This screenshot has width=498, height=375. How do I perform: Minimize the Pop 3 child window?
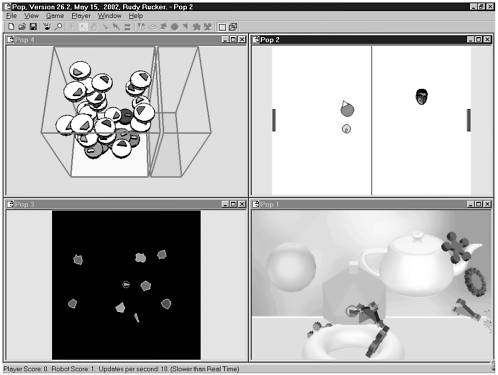point(225,204)
